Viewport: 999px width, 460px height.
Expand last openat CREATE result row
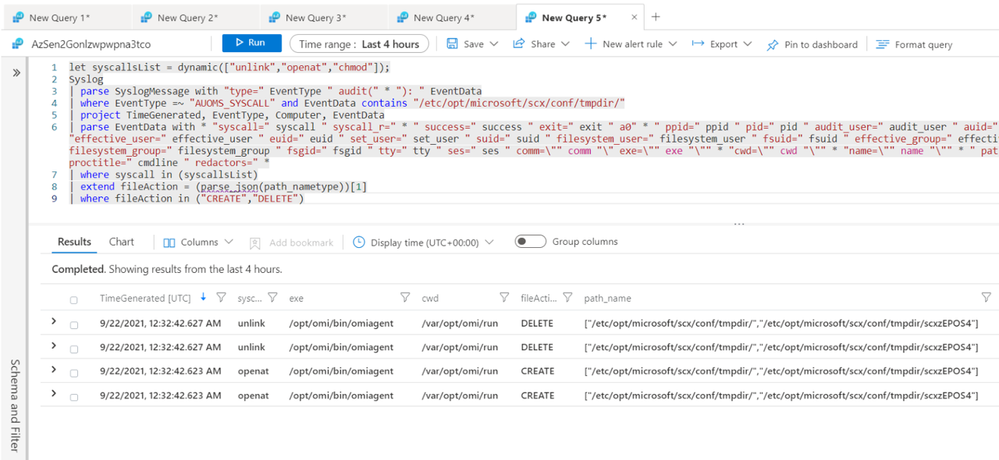(x=54, y=394)
